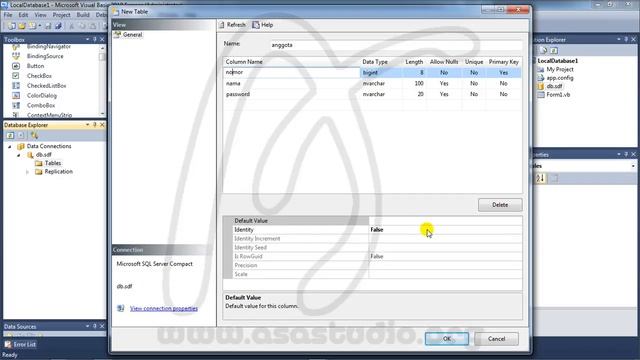Click the My Project icon in Solution Explorer
Viewport: 640px width, 360px height.
(541, 69)
